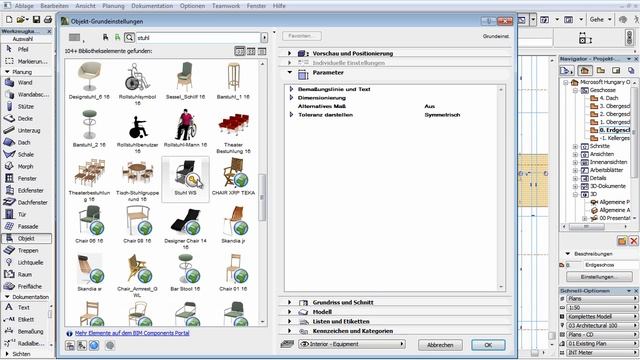Image resolution: width=640 pixels, height=360 pixels.
Task: Open the Teamwork menu
Action: tap(226, 6)
